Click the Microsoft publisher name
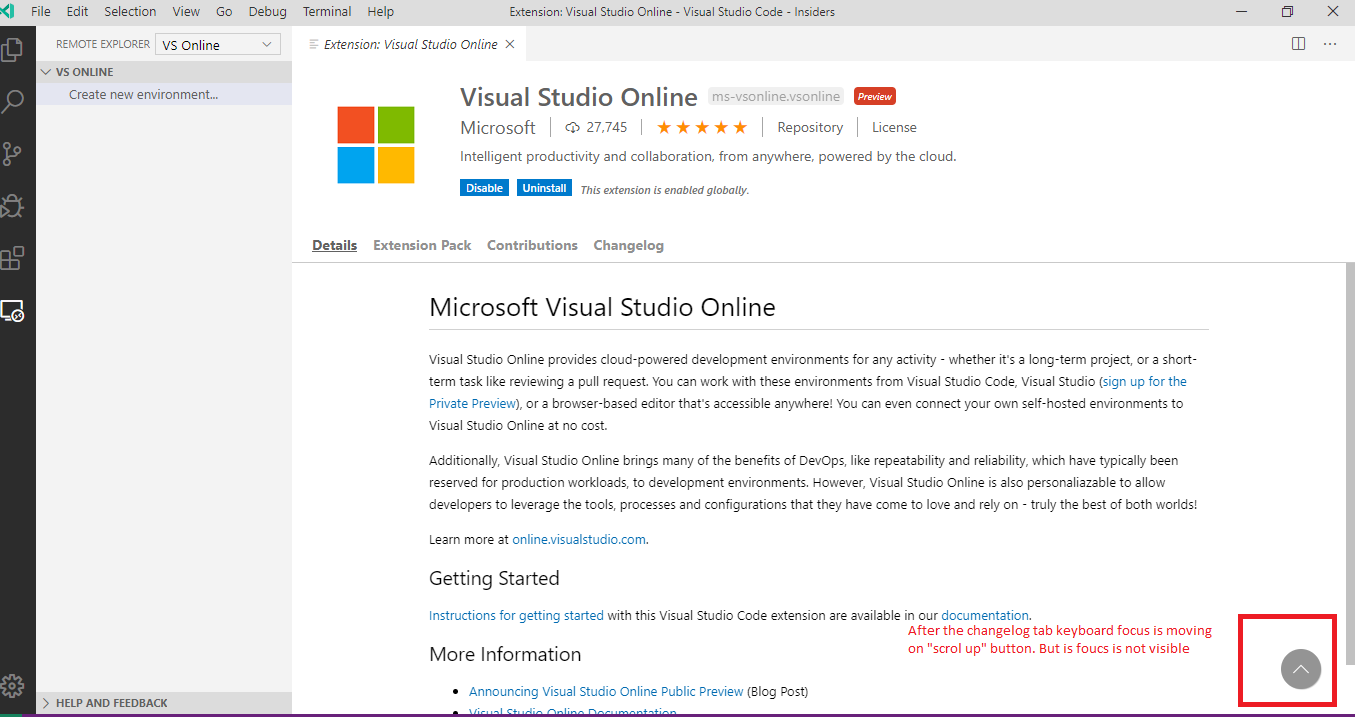 point(498,128)
